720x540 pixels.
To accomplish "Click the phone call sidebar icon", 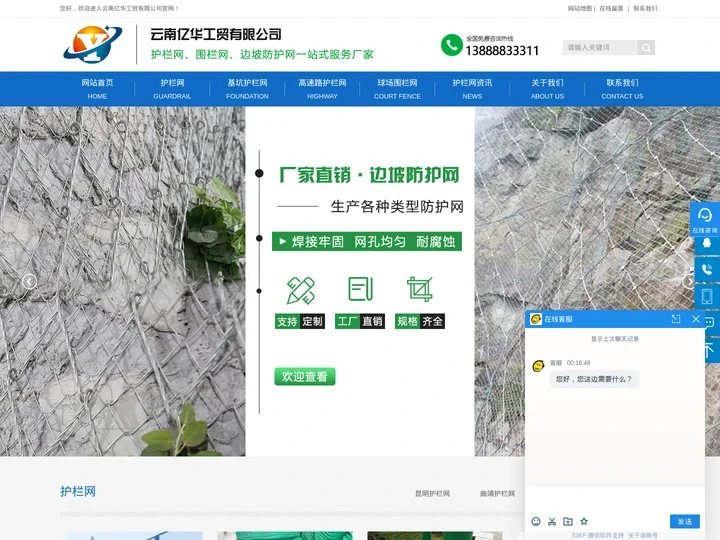I will [x=707, y=270].
